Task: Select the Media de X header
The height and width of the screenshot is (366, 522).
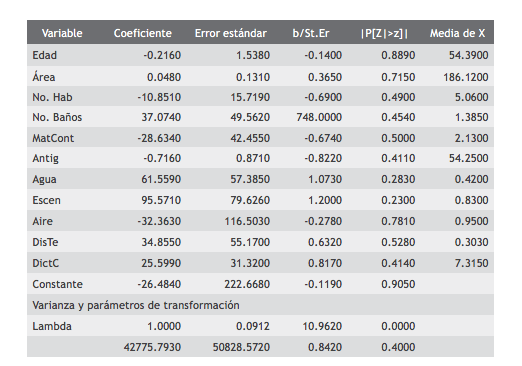Action: pos(457,33)
